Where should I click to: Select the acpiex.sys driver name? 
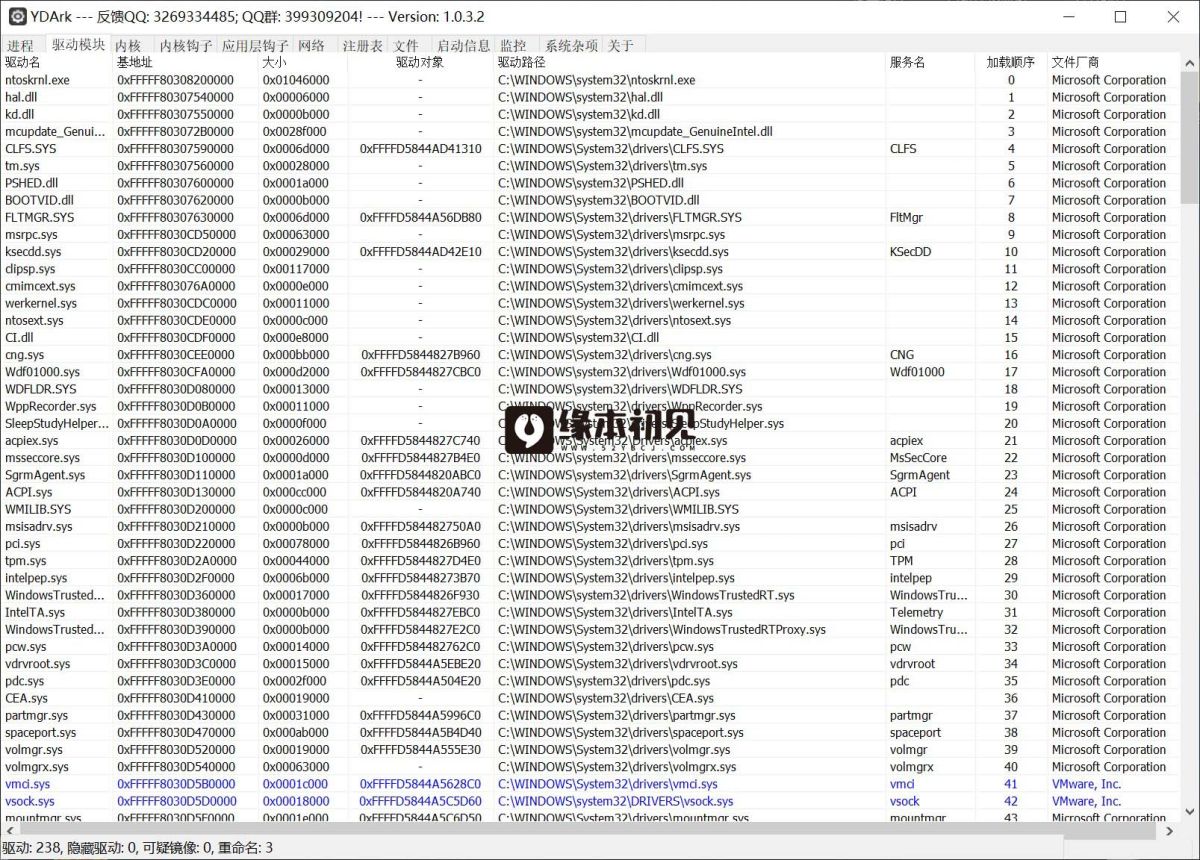(x=32, y=441)
